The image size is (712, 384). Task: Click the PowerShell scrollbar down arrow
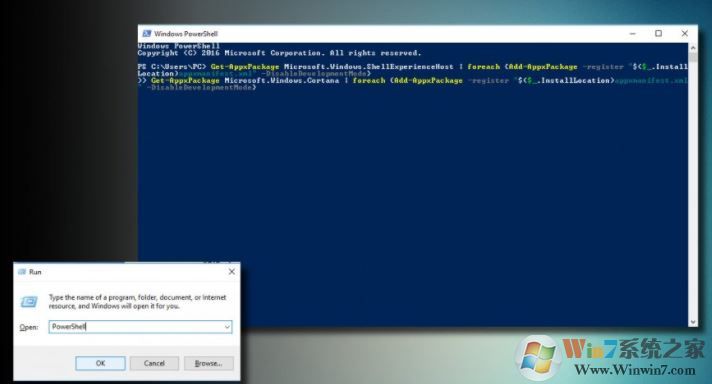point(693,322)
